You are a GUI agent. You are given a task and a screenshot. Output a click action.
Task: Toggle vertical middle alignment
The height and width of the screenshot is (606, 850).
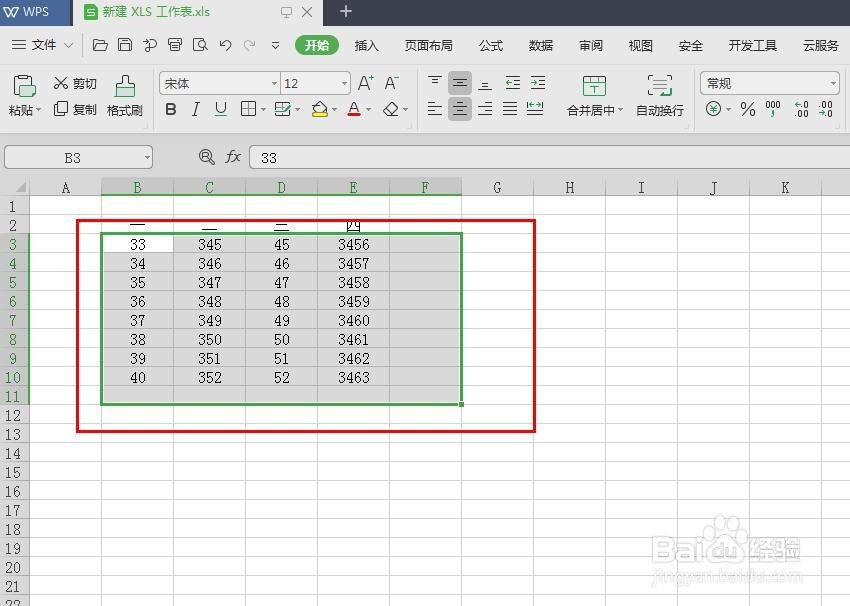460,83
